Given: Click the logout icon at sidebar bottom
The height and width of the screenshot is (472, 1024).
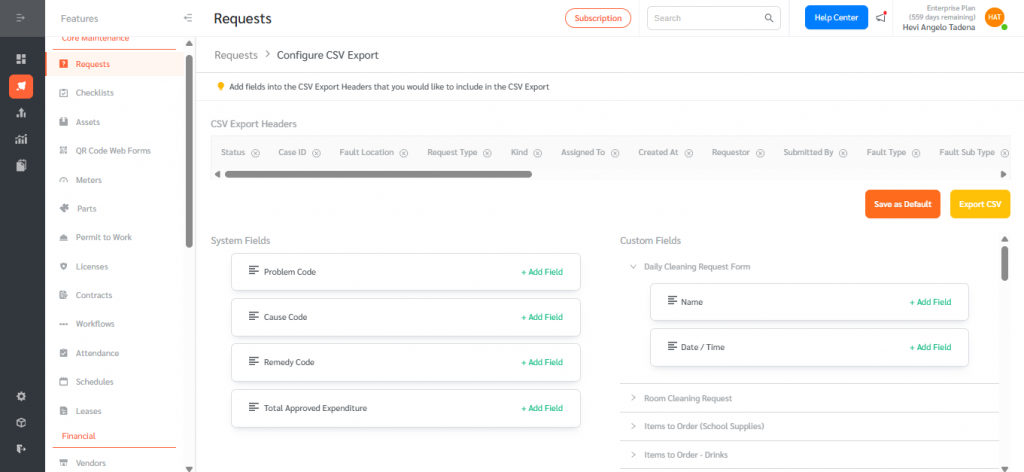Looking at the screenshot, I should pos(21,448).
